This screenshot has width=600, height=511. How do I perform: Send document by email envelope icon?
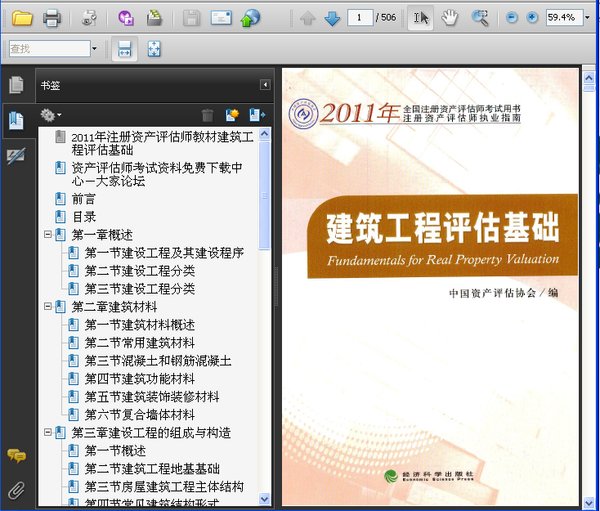[x=221, y=18]
